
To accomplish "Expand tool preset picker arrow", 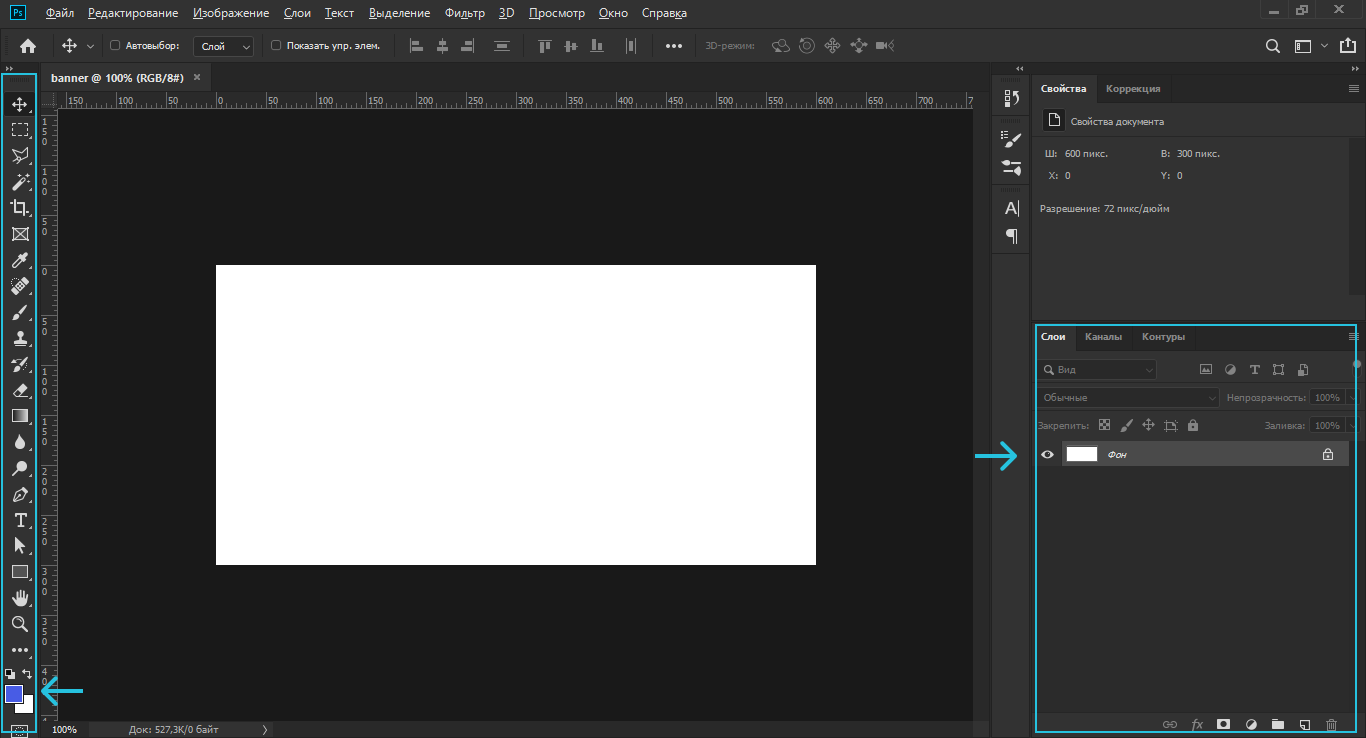I will tap(91, 46).
